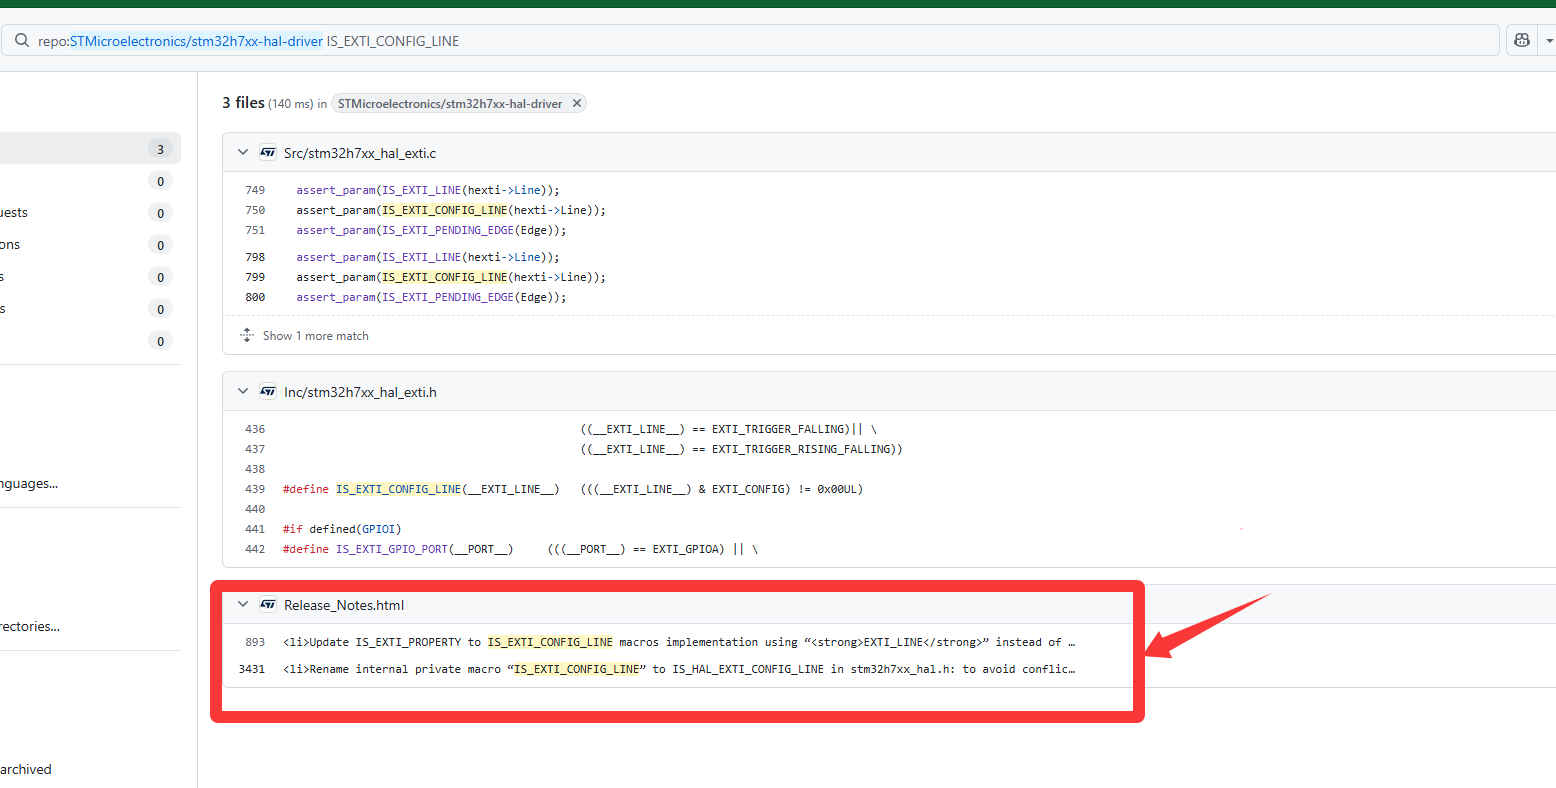This screenshot has height=788, width=1556.
Task: Open the Inc/stm32h7xx_hal_exti.h file link
Action: [x=360, y=392]
